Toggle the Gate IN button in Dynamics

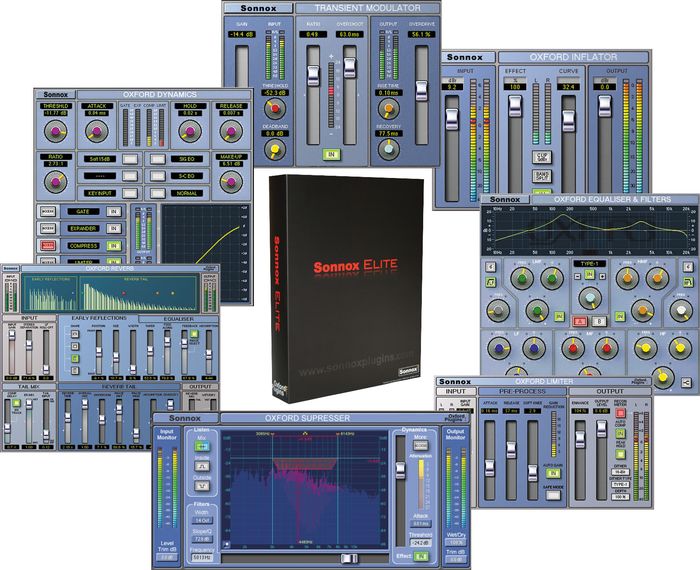113,211
